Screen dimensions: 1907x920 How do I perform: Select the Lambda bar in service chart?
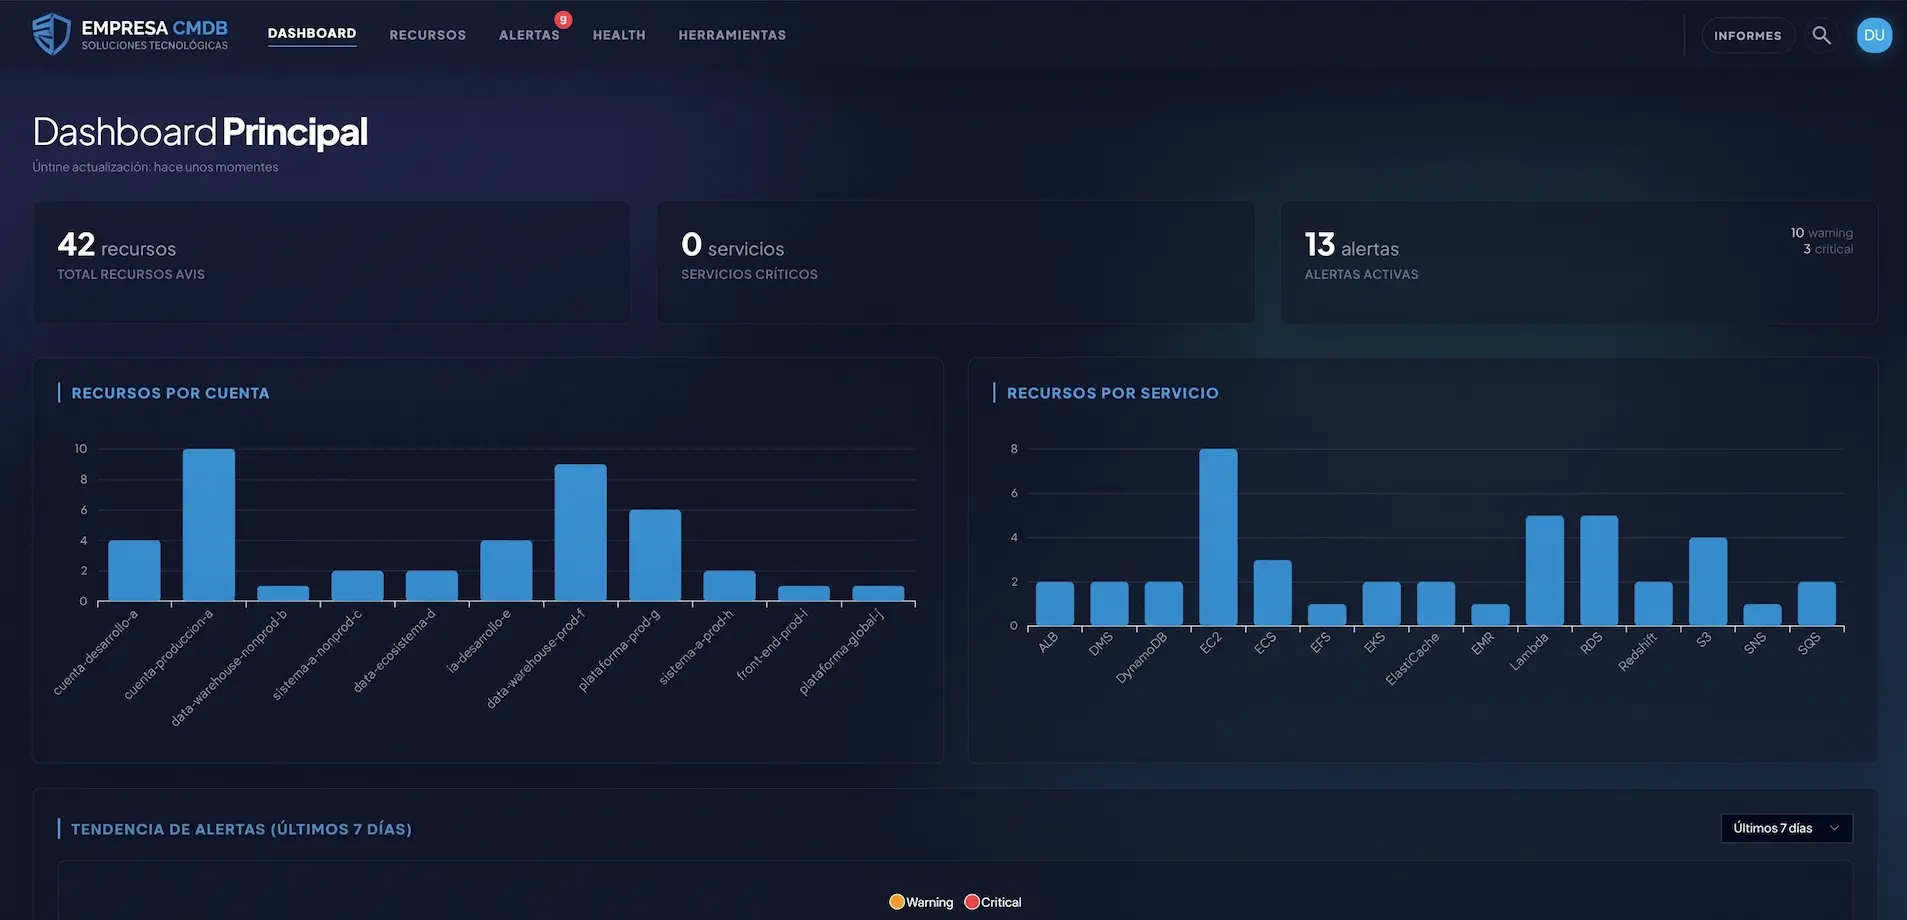tap(1545, 571)
